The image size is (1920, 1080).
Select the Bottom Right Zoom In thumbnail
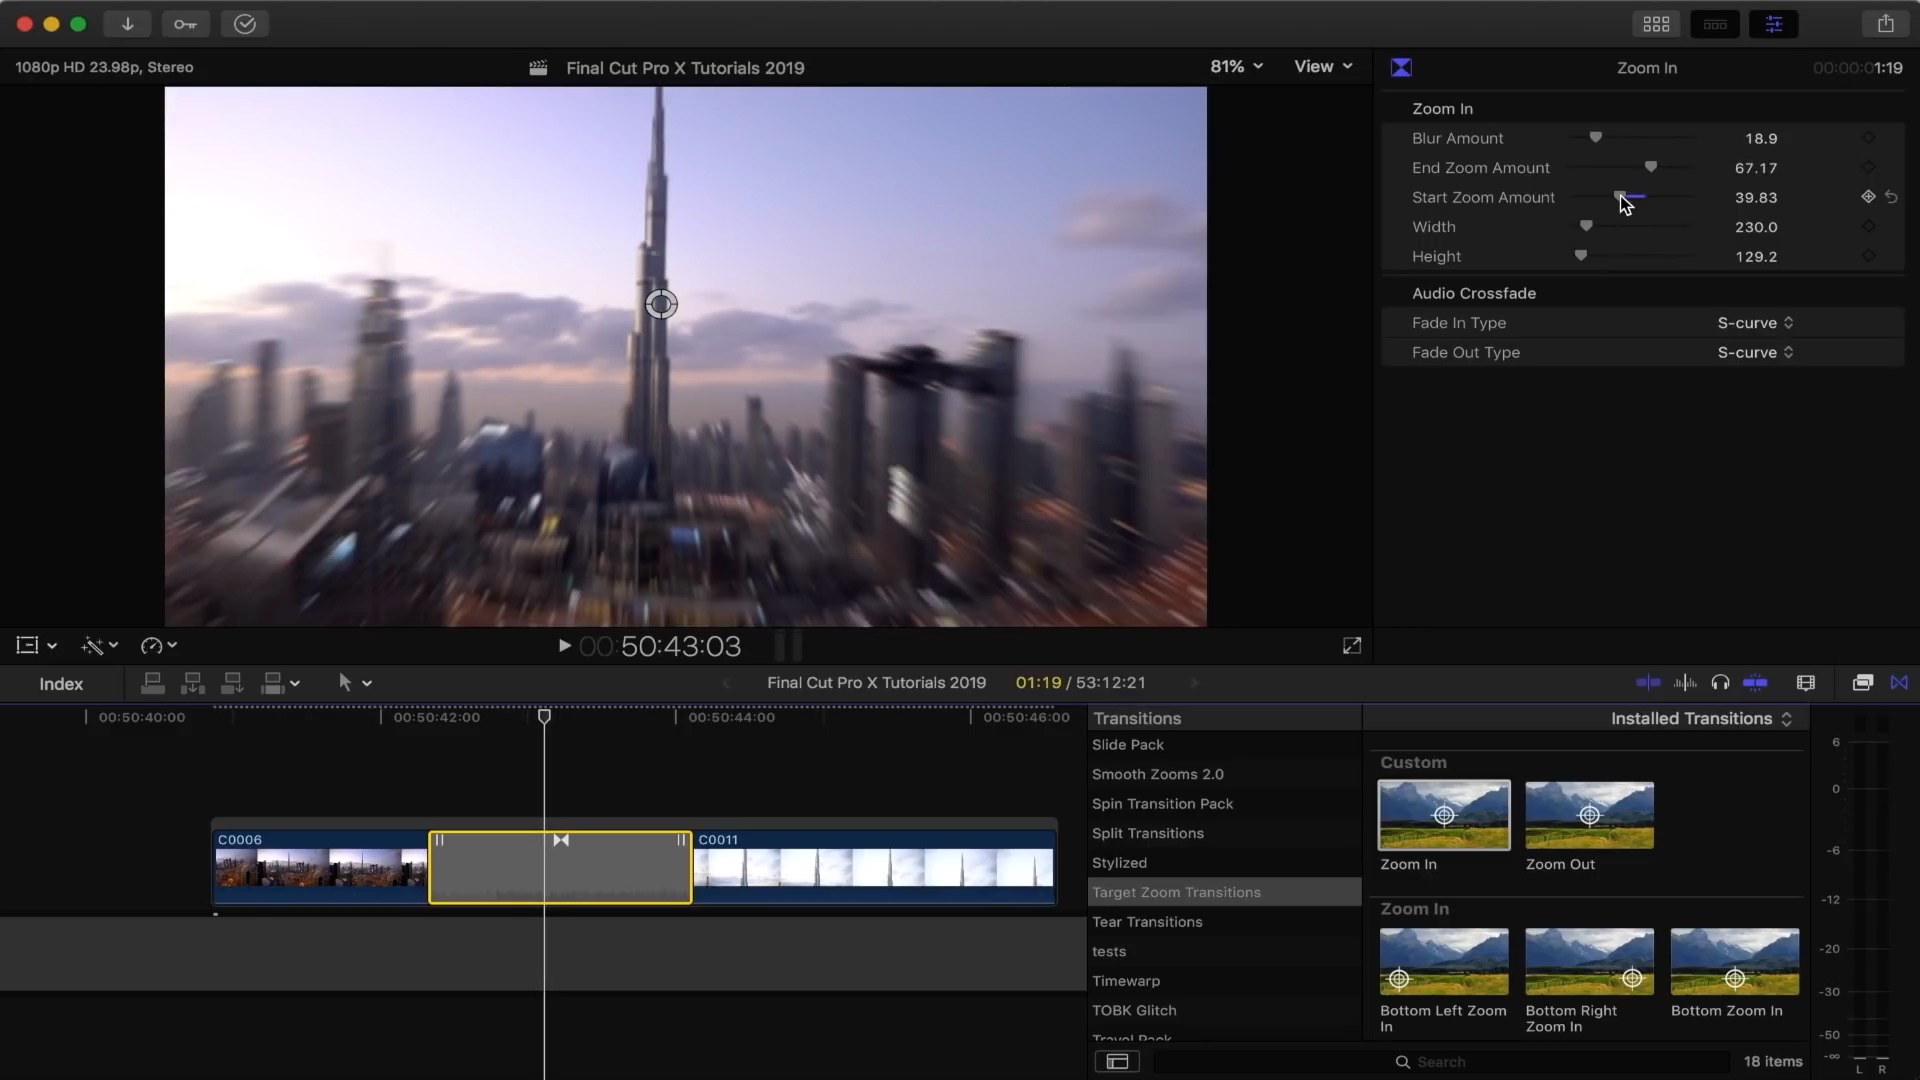point(1589,961)
